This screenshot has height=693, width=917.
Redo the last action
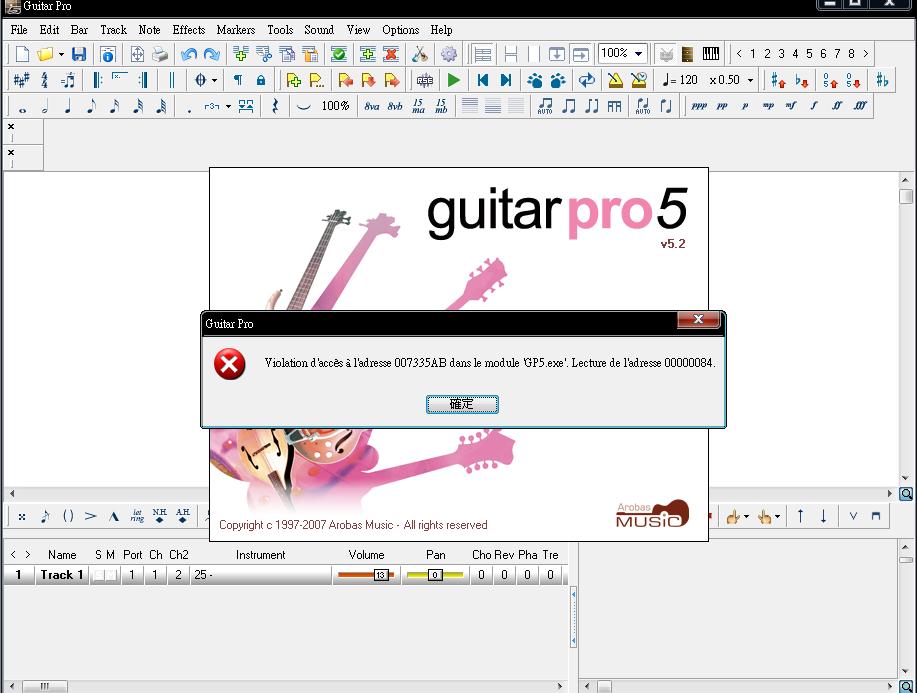tap(211, 54)
